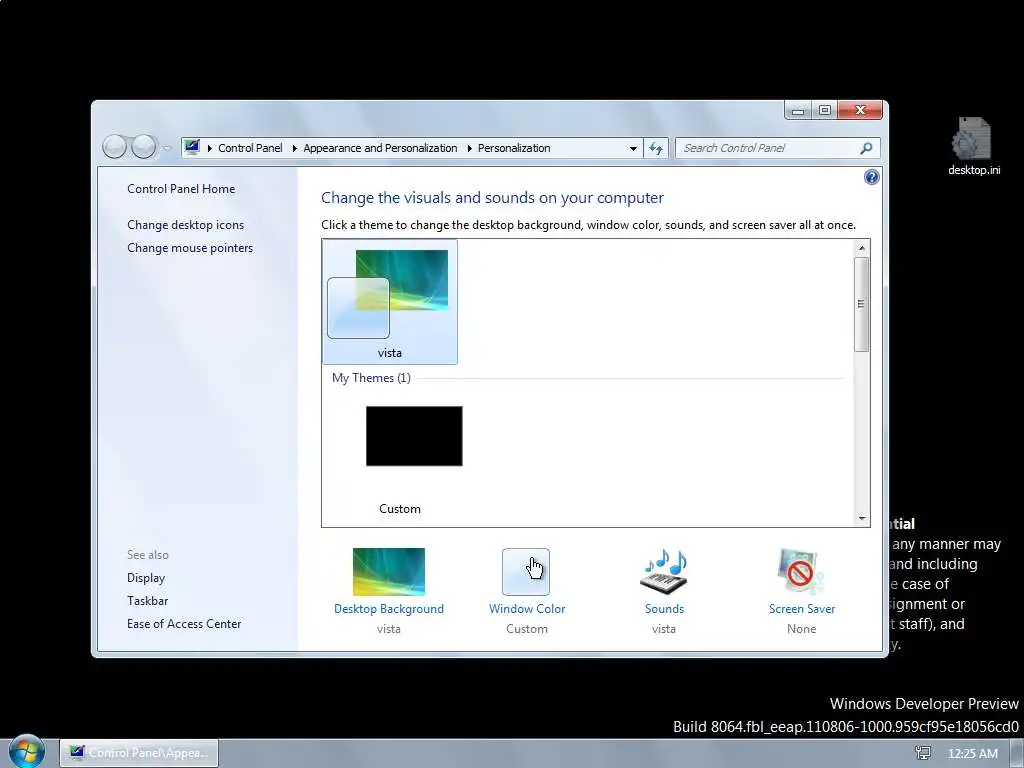Click the Desktop Background text link
This screenshot has height=768, width=1024.
[389, 609]
